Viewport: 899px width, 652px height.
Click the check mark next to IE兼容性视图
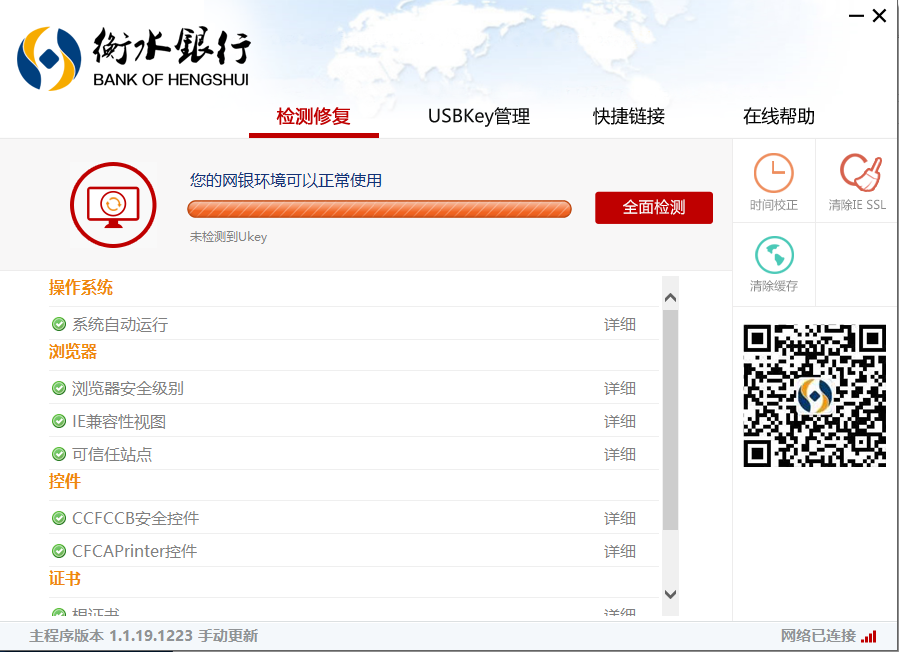click(58, 420)
